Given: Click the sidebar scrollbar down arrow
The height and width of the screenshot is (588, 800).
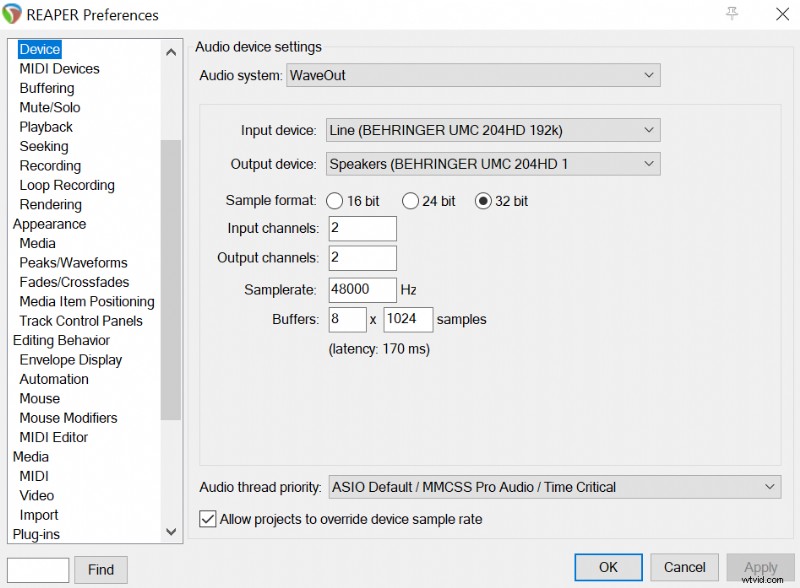Looking at the screenshot, I should (x=171, y=532).
